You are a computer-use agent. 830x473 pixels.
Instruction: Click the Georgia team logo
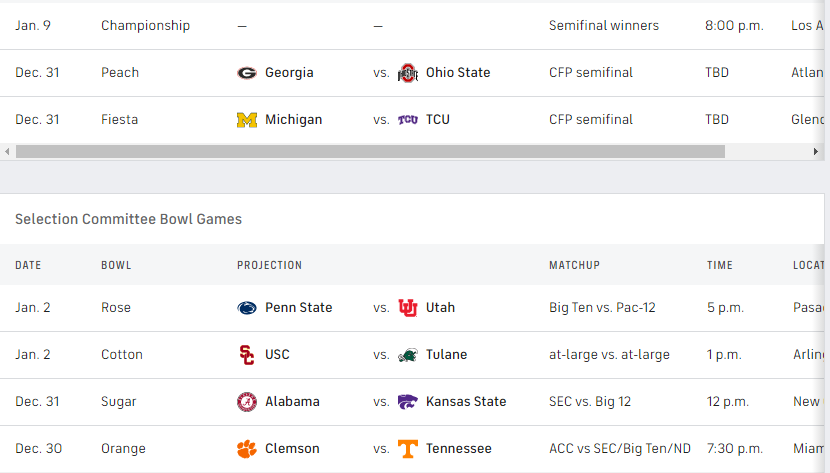247,73
